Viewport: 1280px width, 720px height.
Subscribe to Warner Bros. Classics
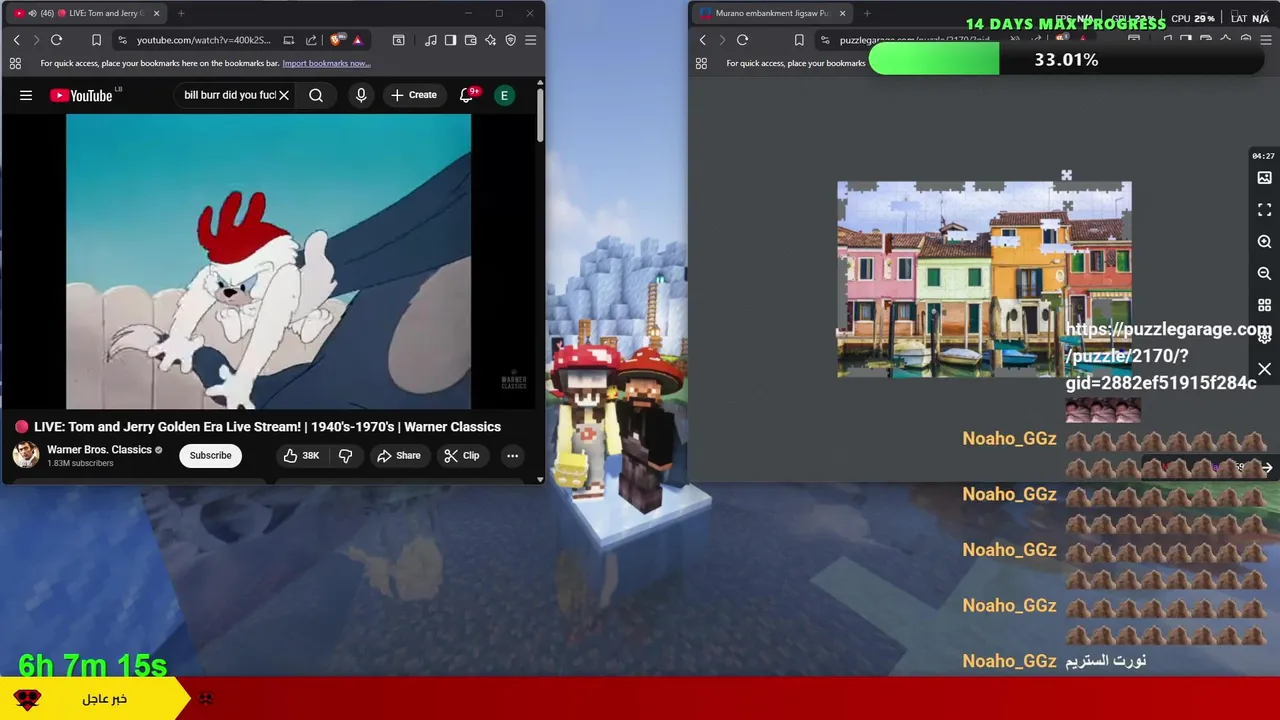pyautogui.click(x=210, y=455)
